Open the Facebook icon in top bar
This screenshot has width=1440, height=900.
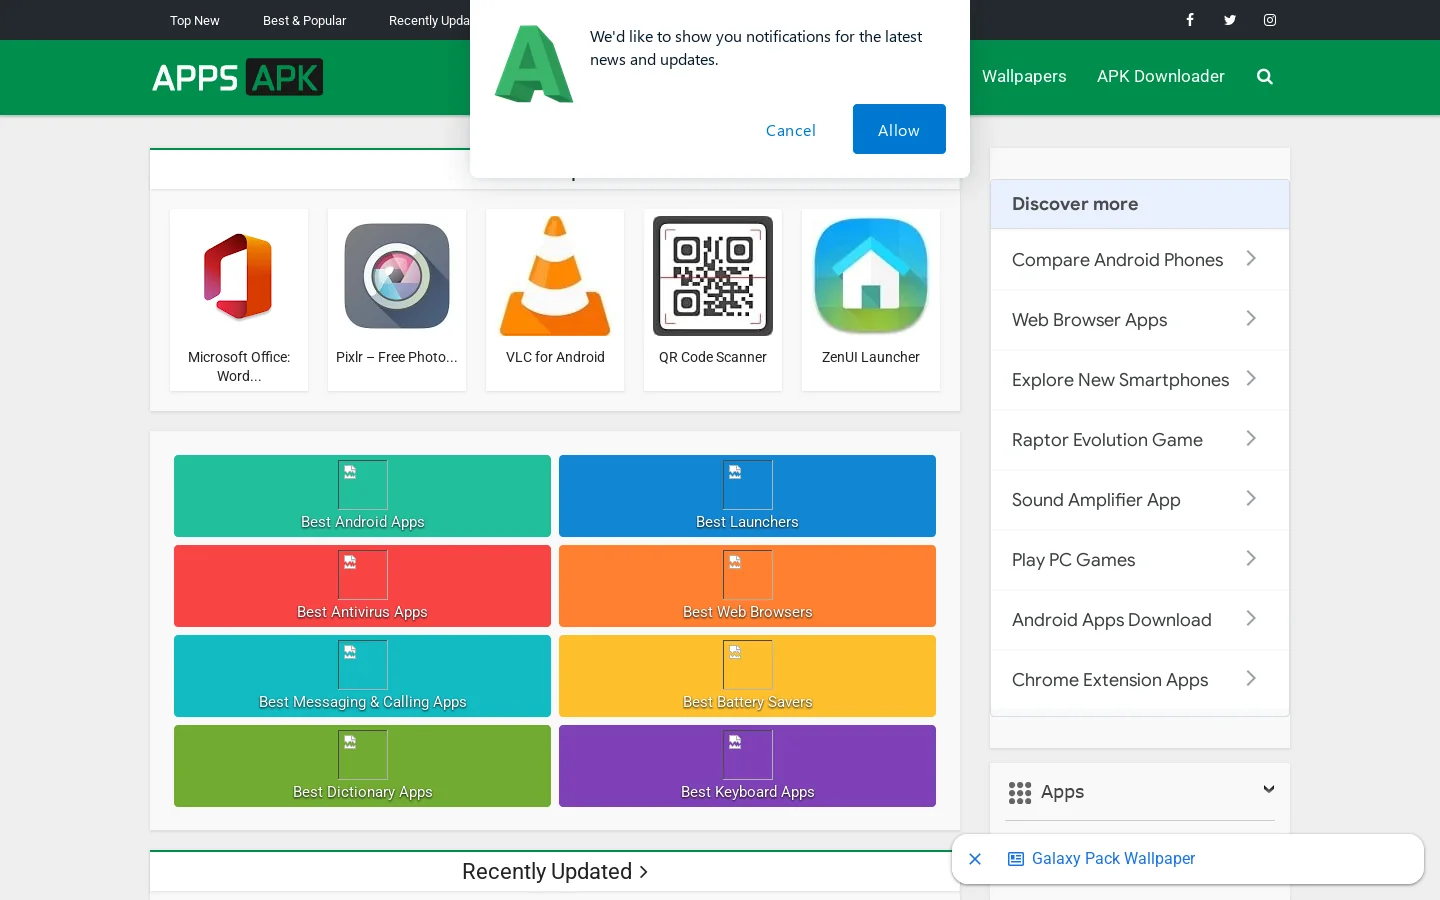[x=1190, y=20]
